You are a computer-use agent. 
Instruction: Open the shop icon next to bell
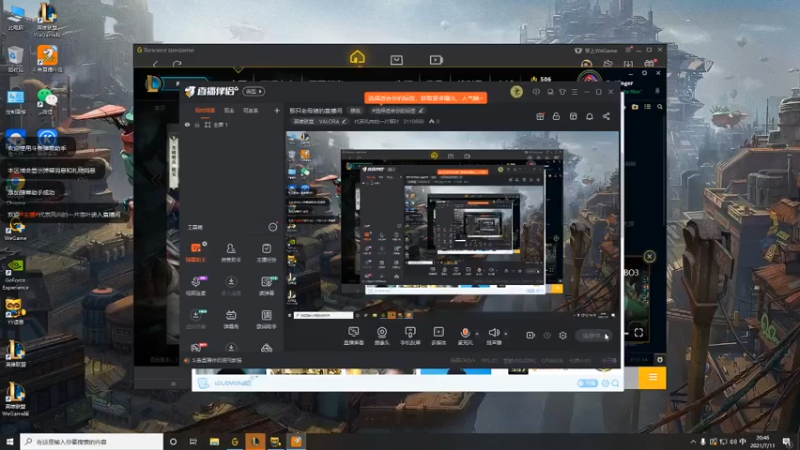pos(573,116)
